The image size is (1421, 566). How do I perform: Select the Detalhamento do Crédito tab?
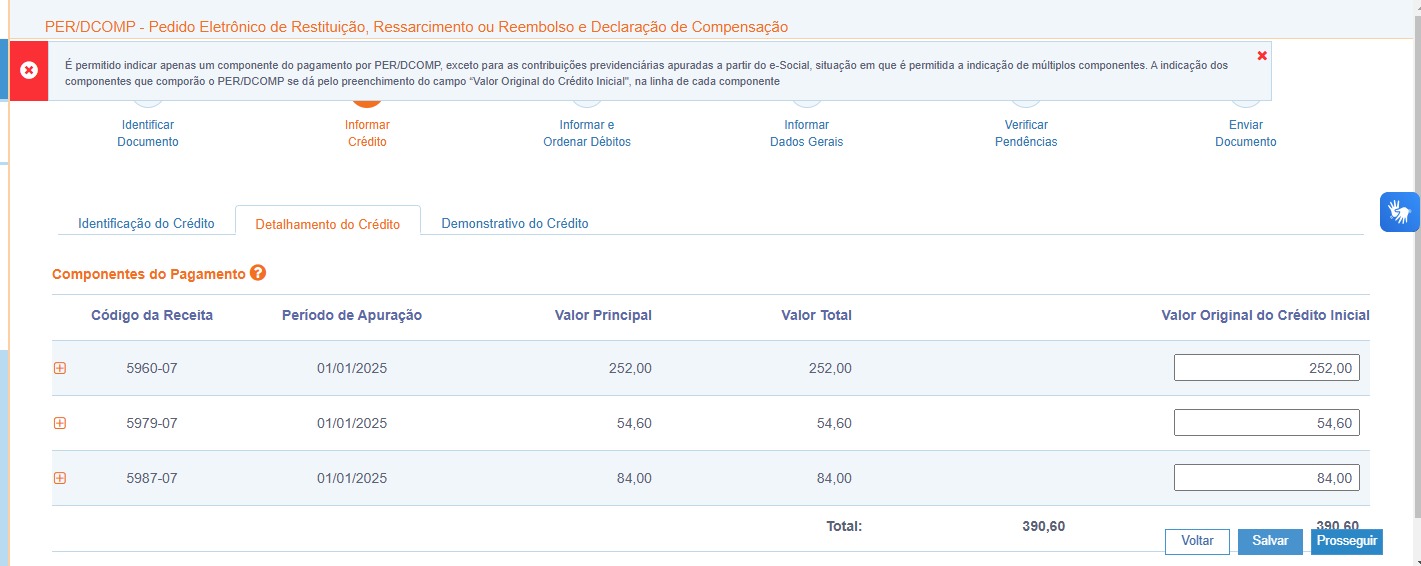pos(328,223)
